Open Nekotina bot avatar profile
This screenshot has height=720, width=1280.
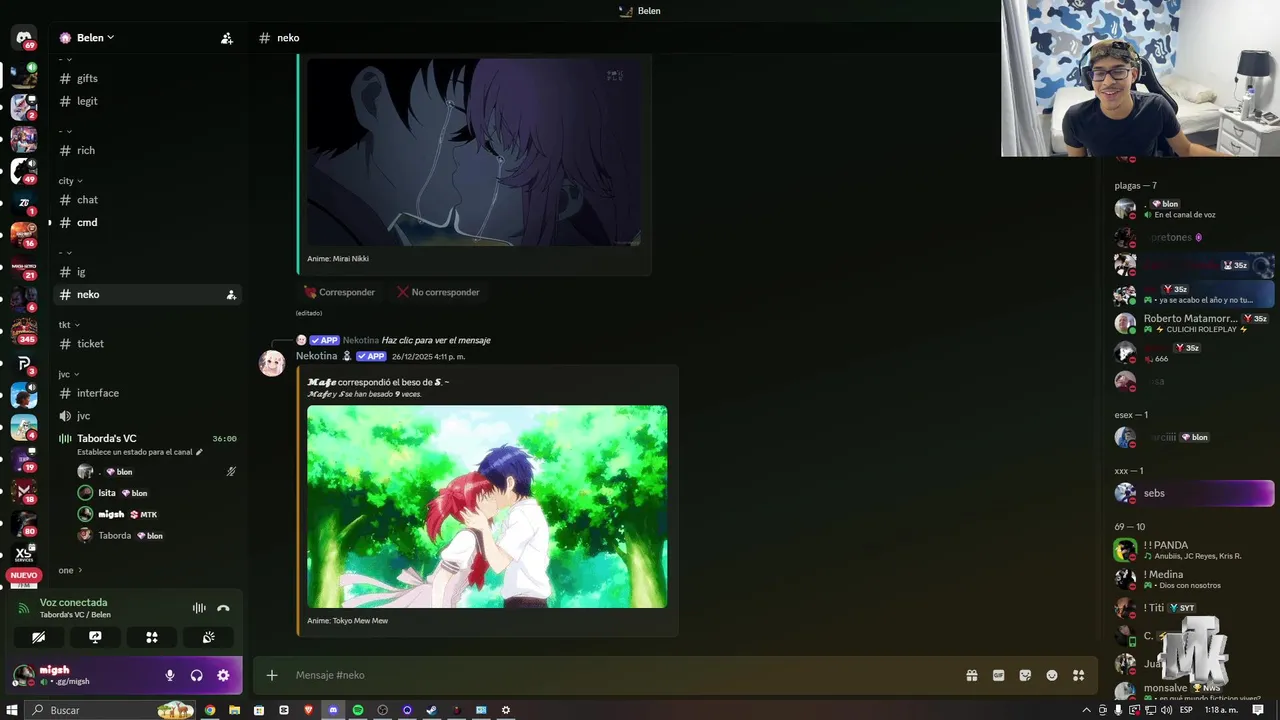(272, 363)
